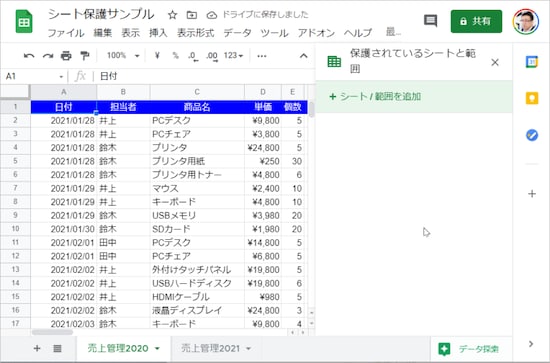
Task: Open Google Keep in side panel
Action: tap(532, 98)
